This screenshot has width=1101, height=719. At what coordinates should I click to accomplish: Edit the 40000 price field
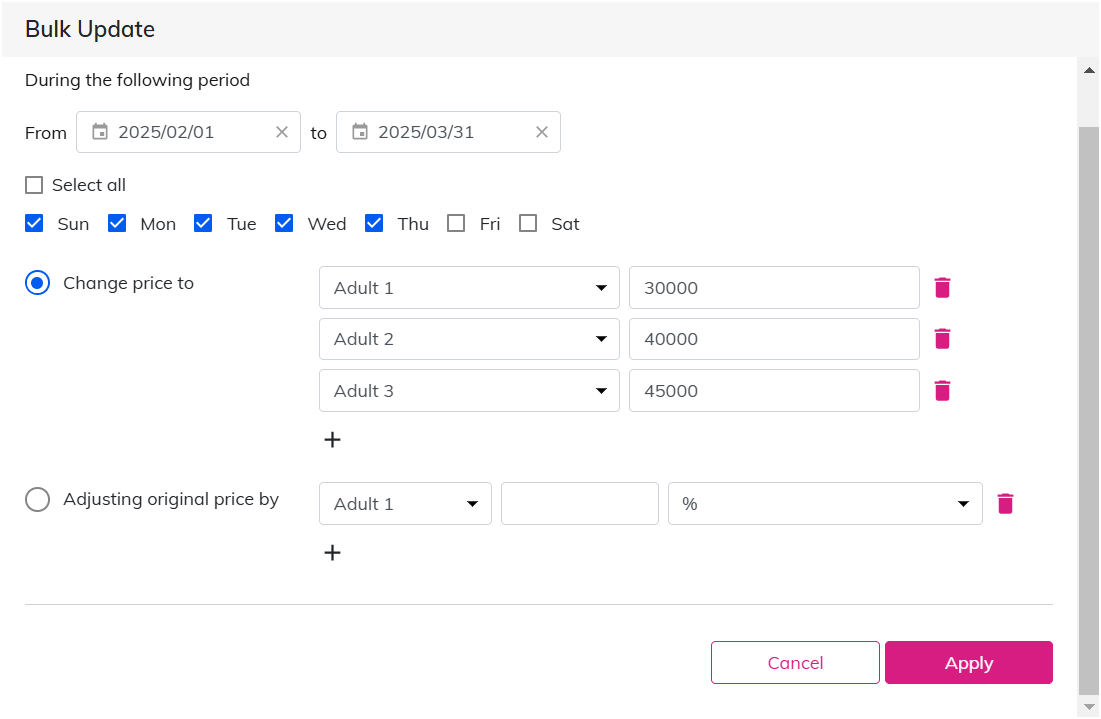pyautogui.click(x=774, y=339)
